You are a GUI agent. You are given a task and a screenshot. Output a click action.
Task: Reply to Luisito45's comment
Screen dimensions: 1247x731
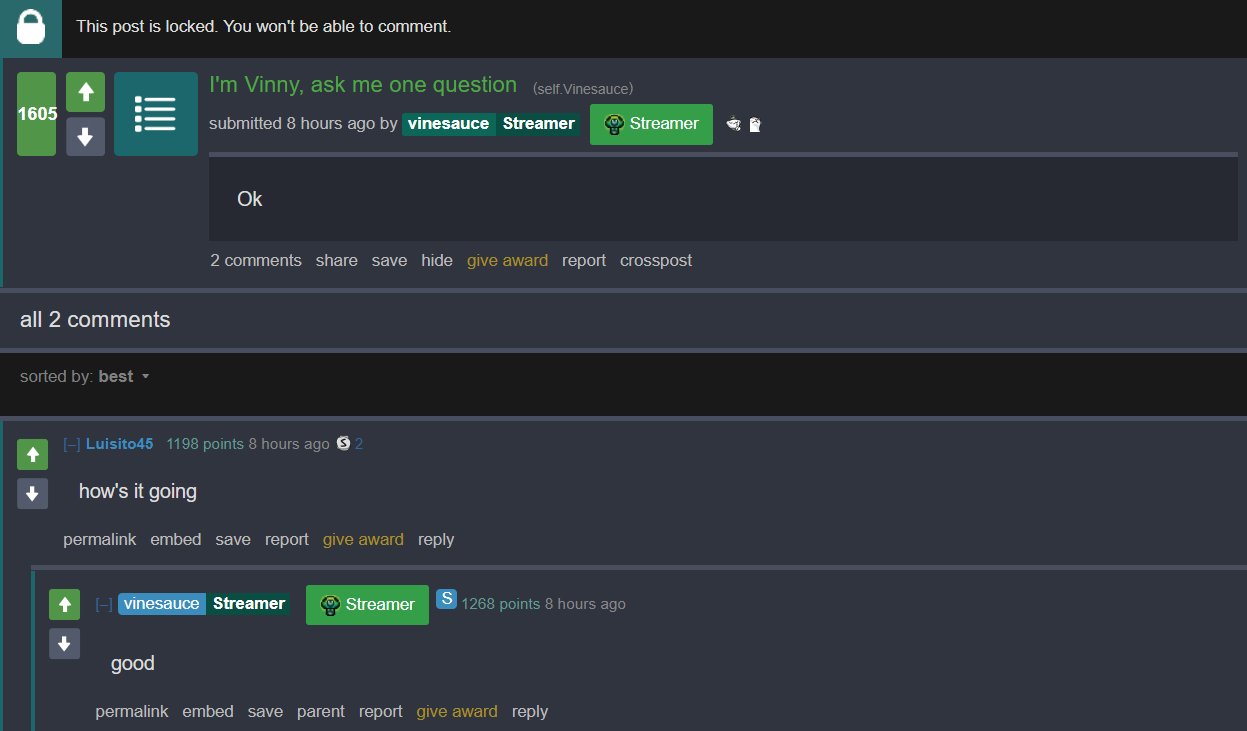coord(436,539)
